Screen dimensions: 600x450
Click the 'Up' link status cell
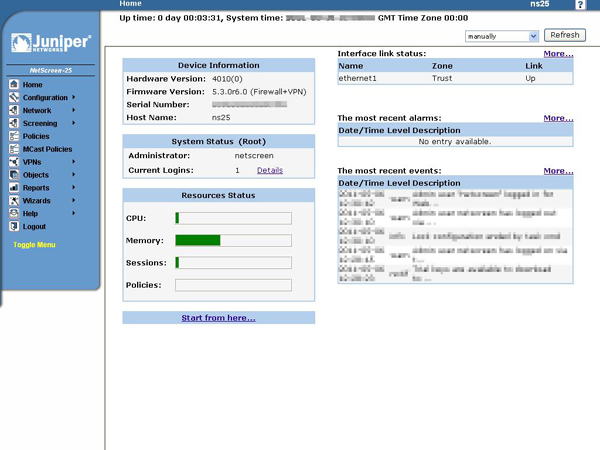tap(530, 78)
